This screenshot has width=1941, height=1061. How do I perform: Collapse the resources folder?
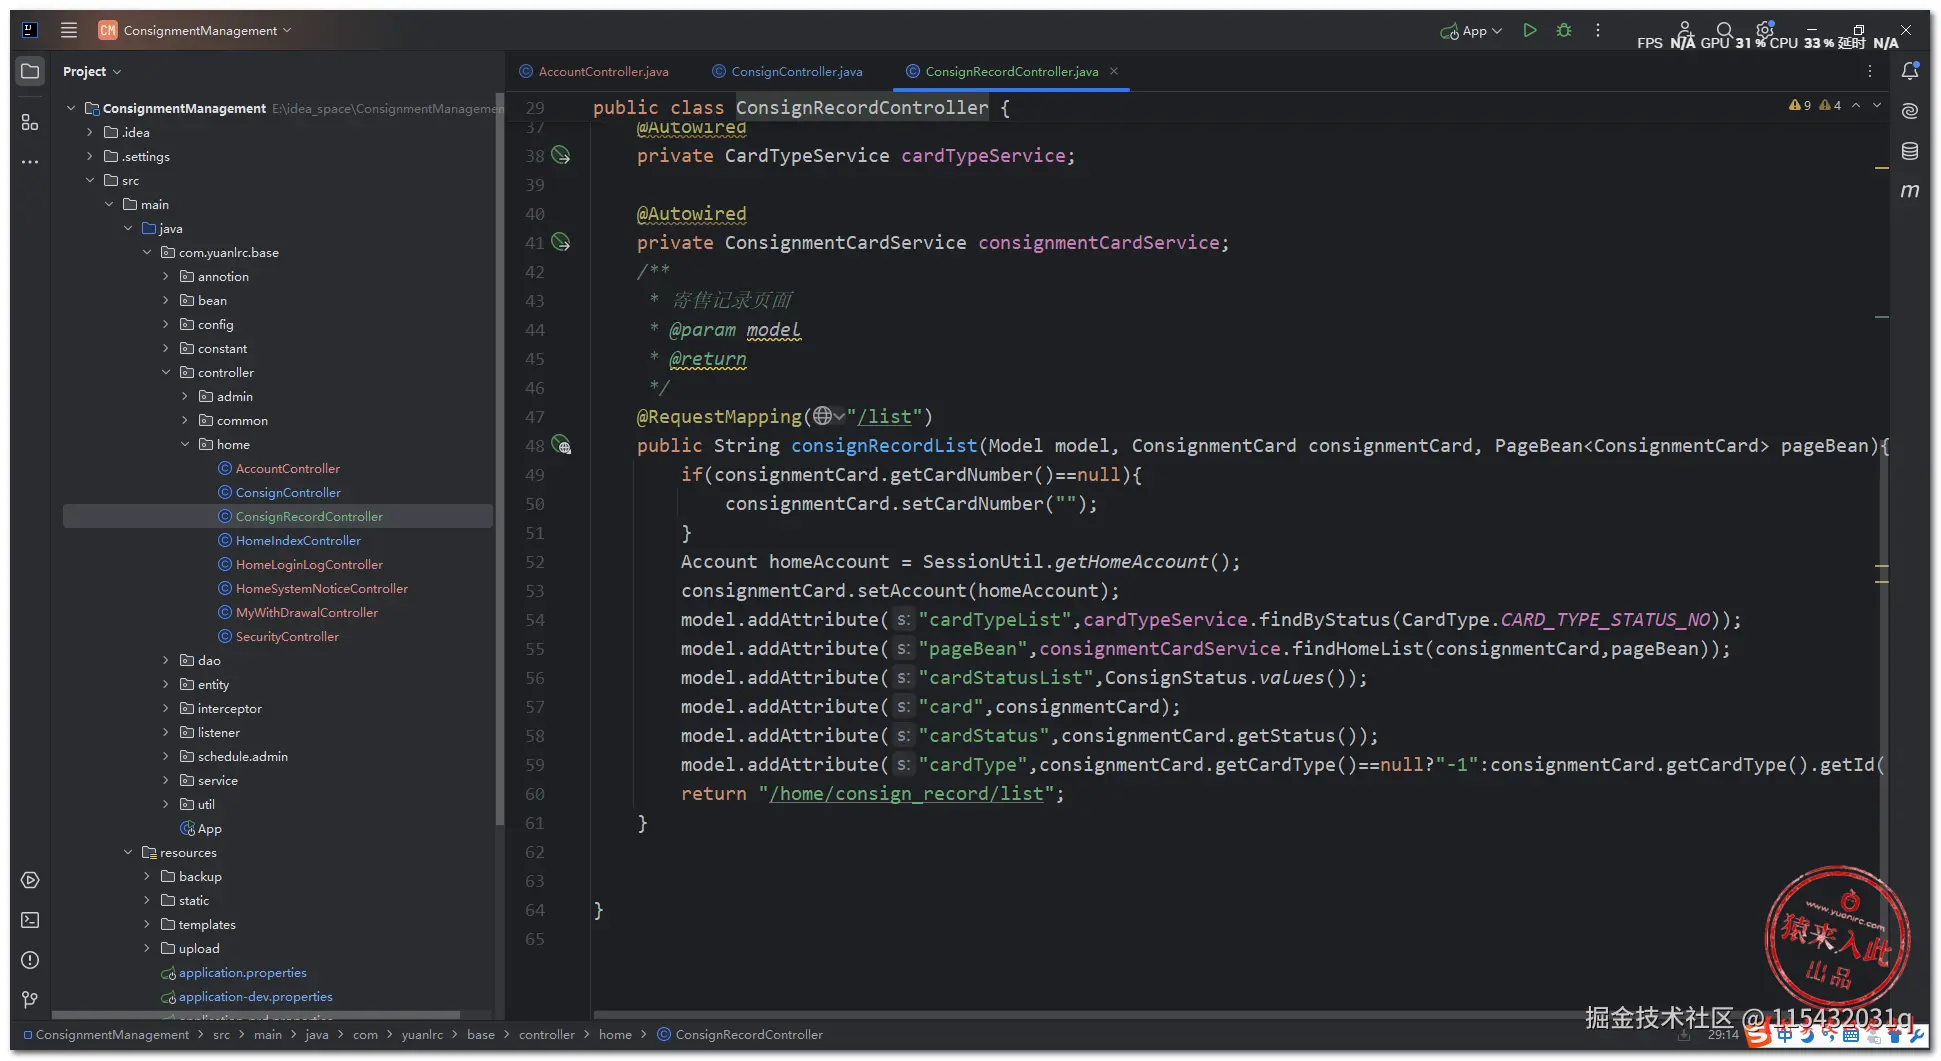pyautogui.click(x=128, y=852)
